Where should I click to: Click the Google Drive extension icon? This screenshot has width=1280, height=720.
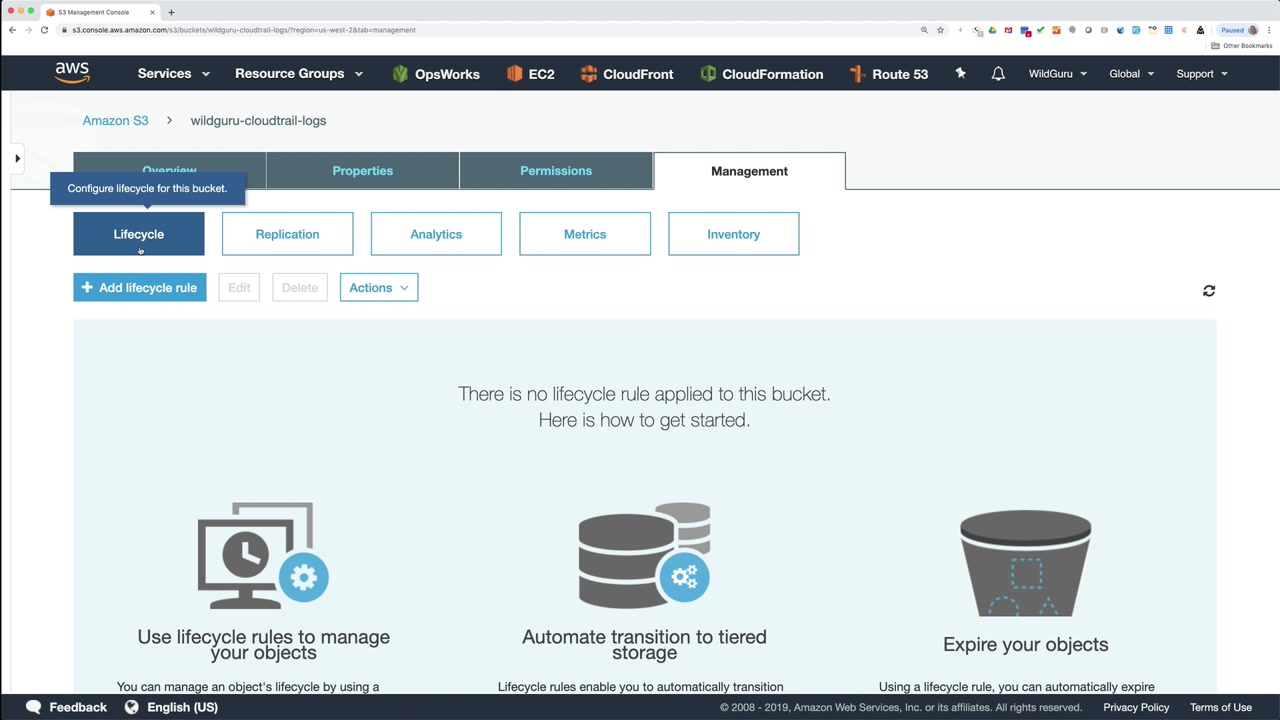(x=992, y=30)
